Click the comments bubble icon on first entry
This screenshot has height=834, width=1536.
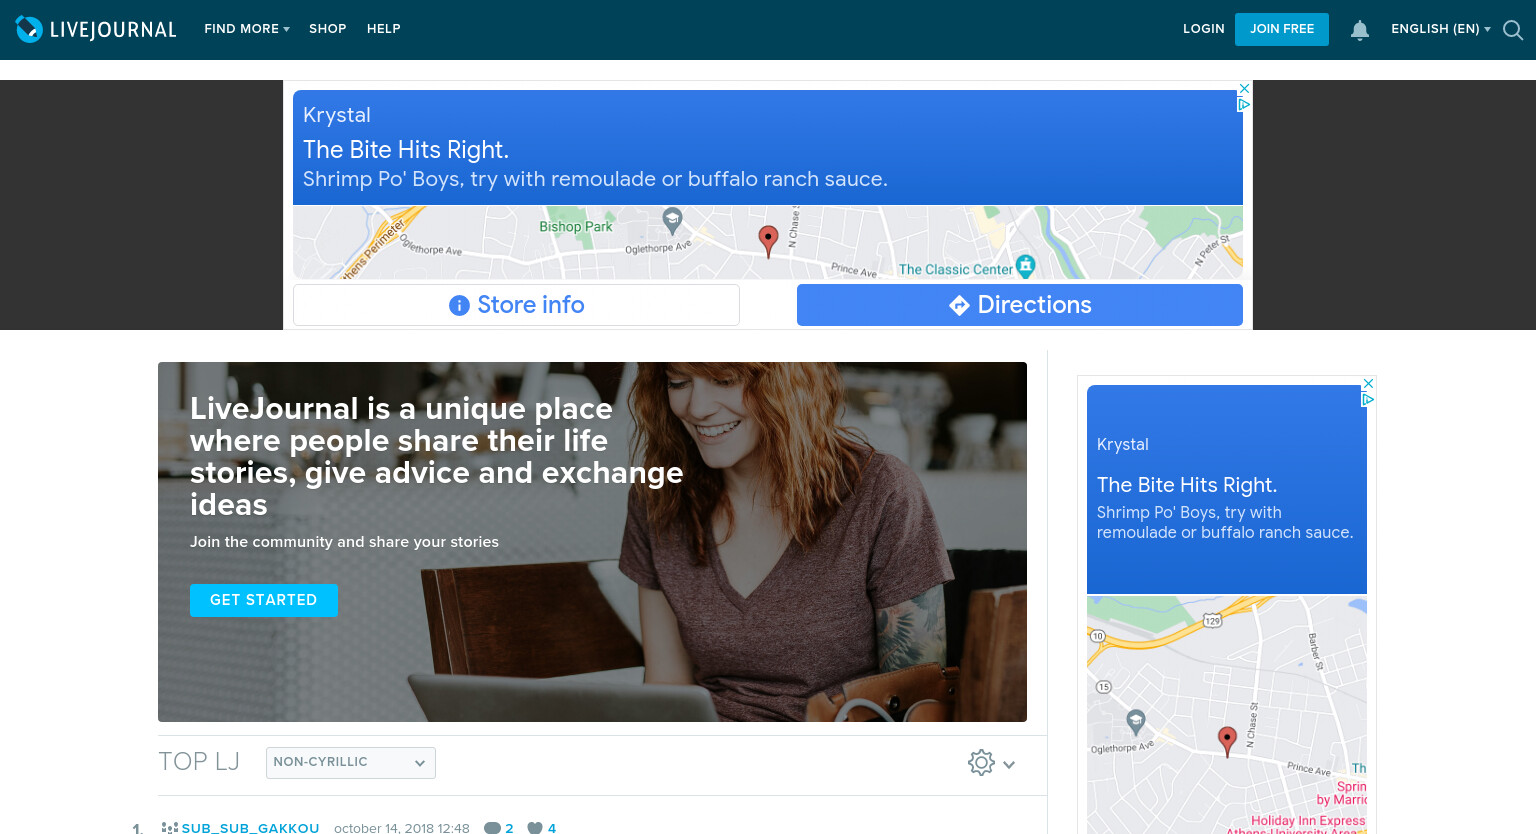(492, 828)
